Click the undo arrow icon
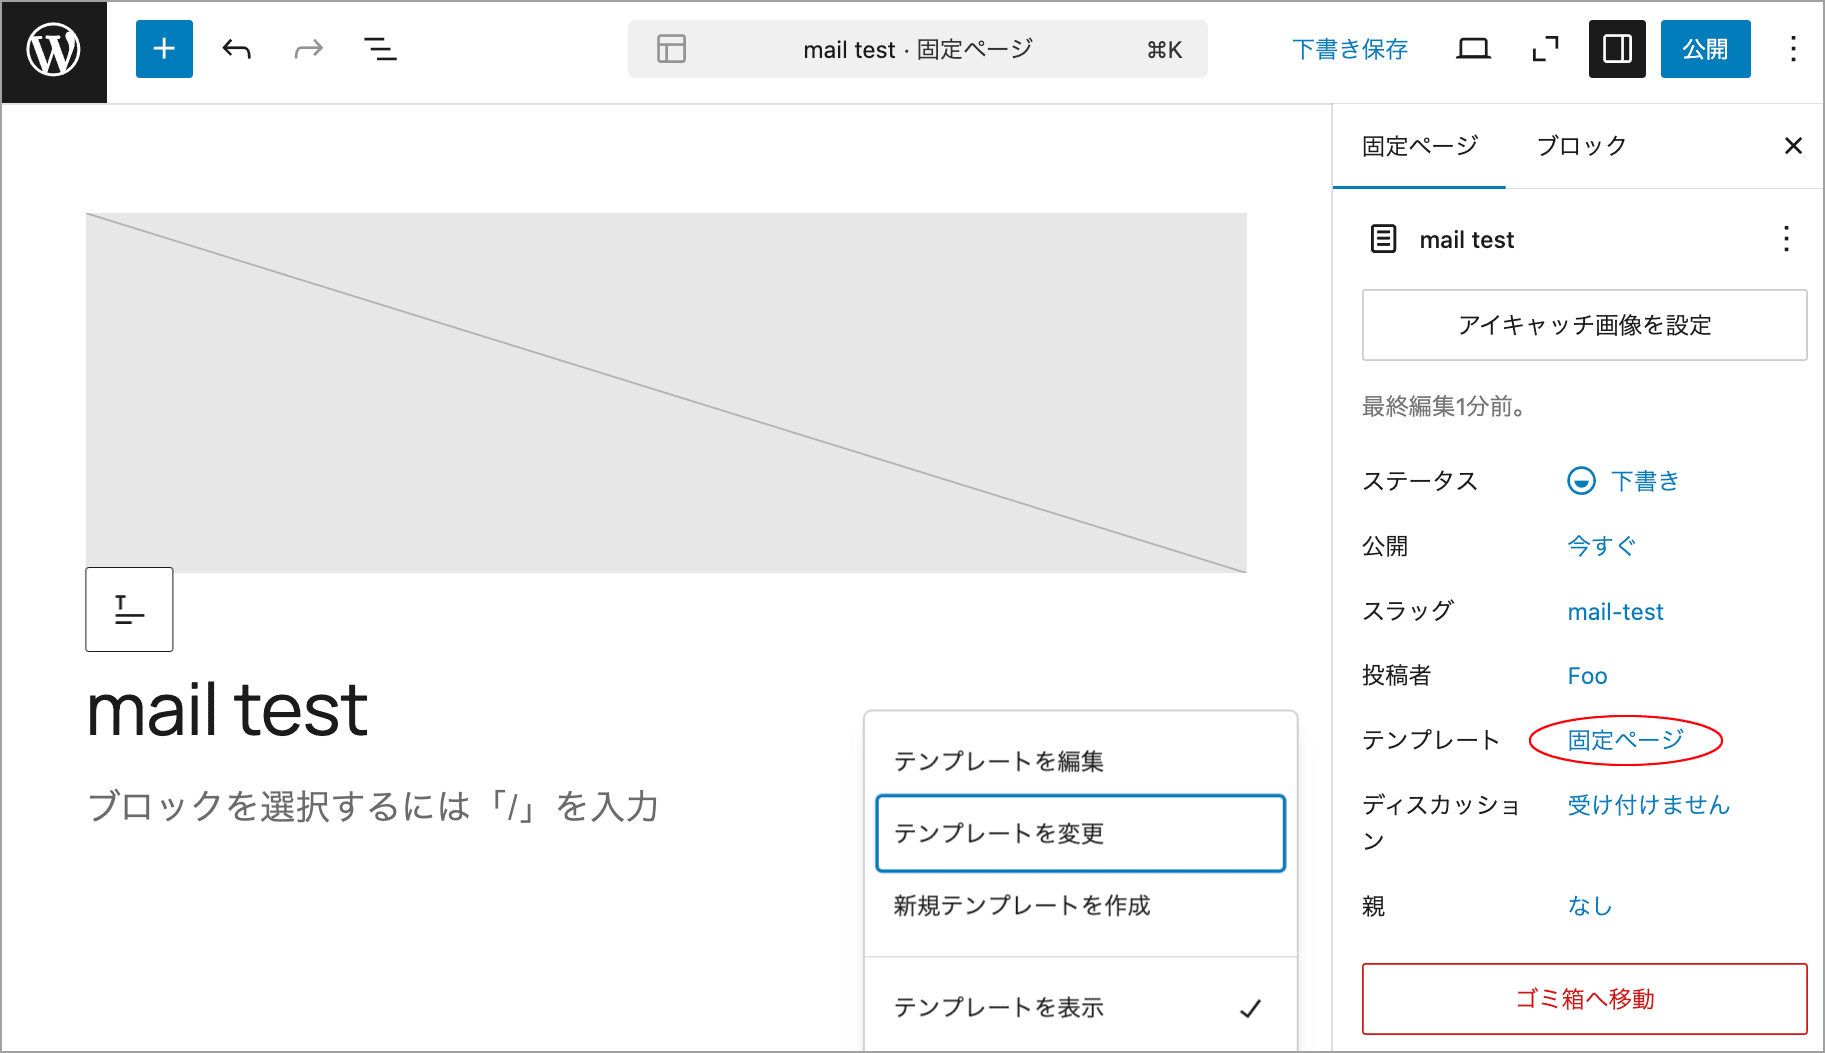Screen dimensions: 1825x1053 coord(237,49)
